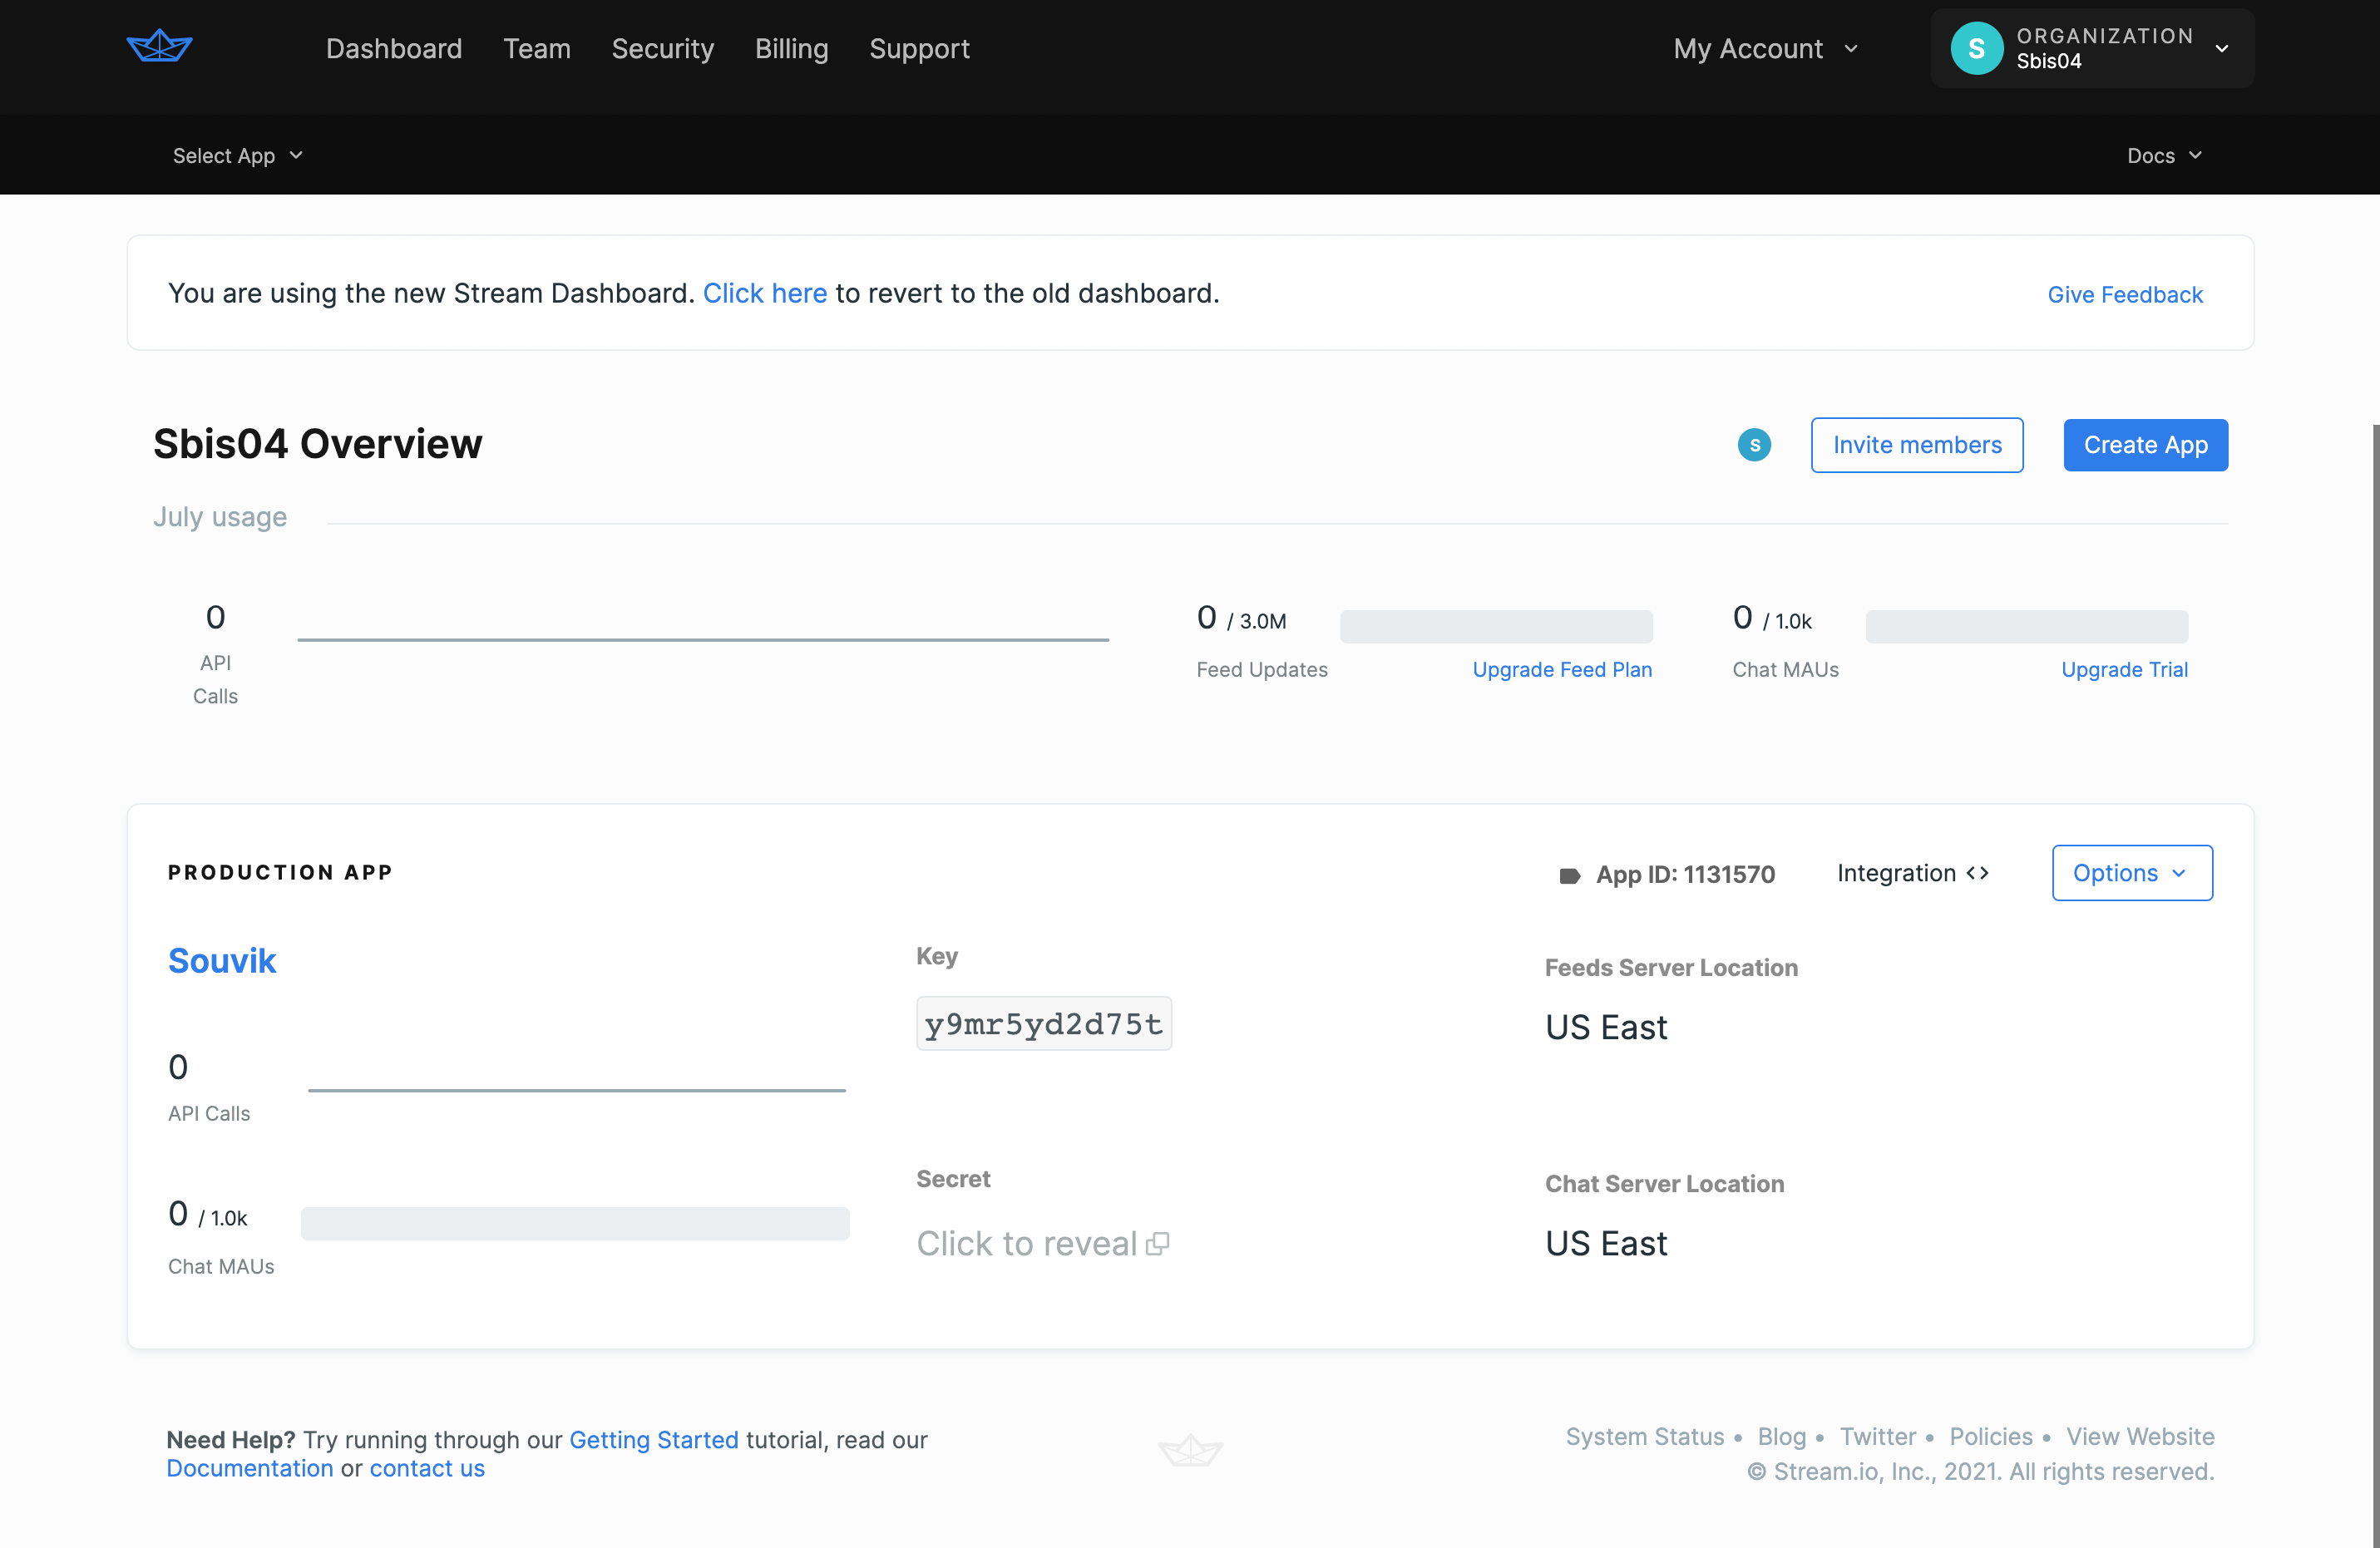
Task: Click the Upgrade Trial link
Action: (x=2125, y=668)
